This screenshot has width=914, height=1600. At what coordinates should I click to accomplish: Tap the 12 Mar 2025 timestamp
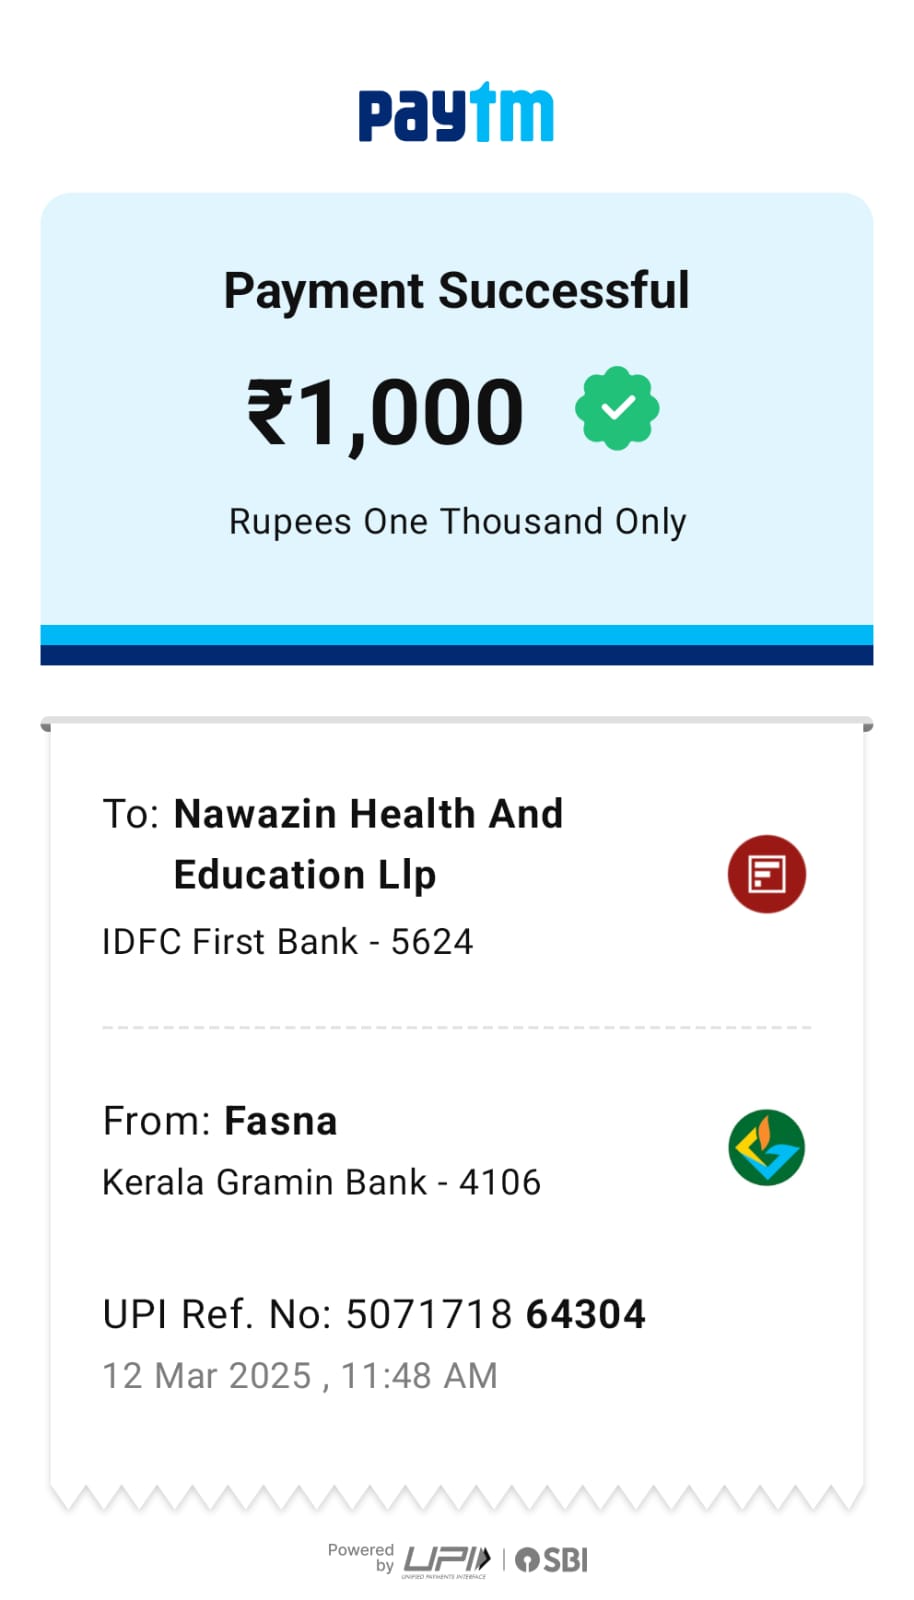coord(299,1376)
